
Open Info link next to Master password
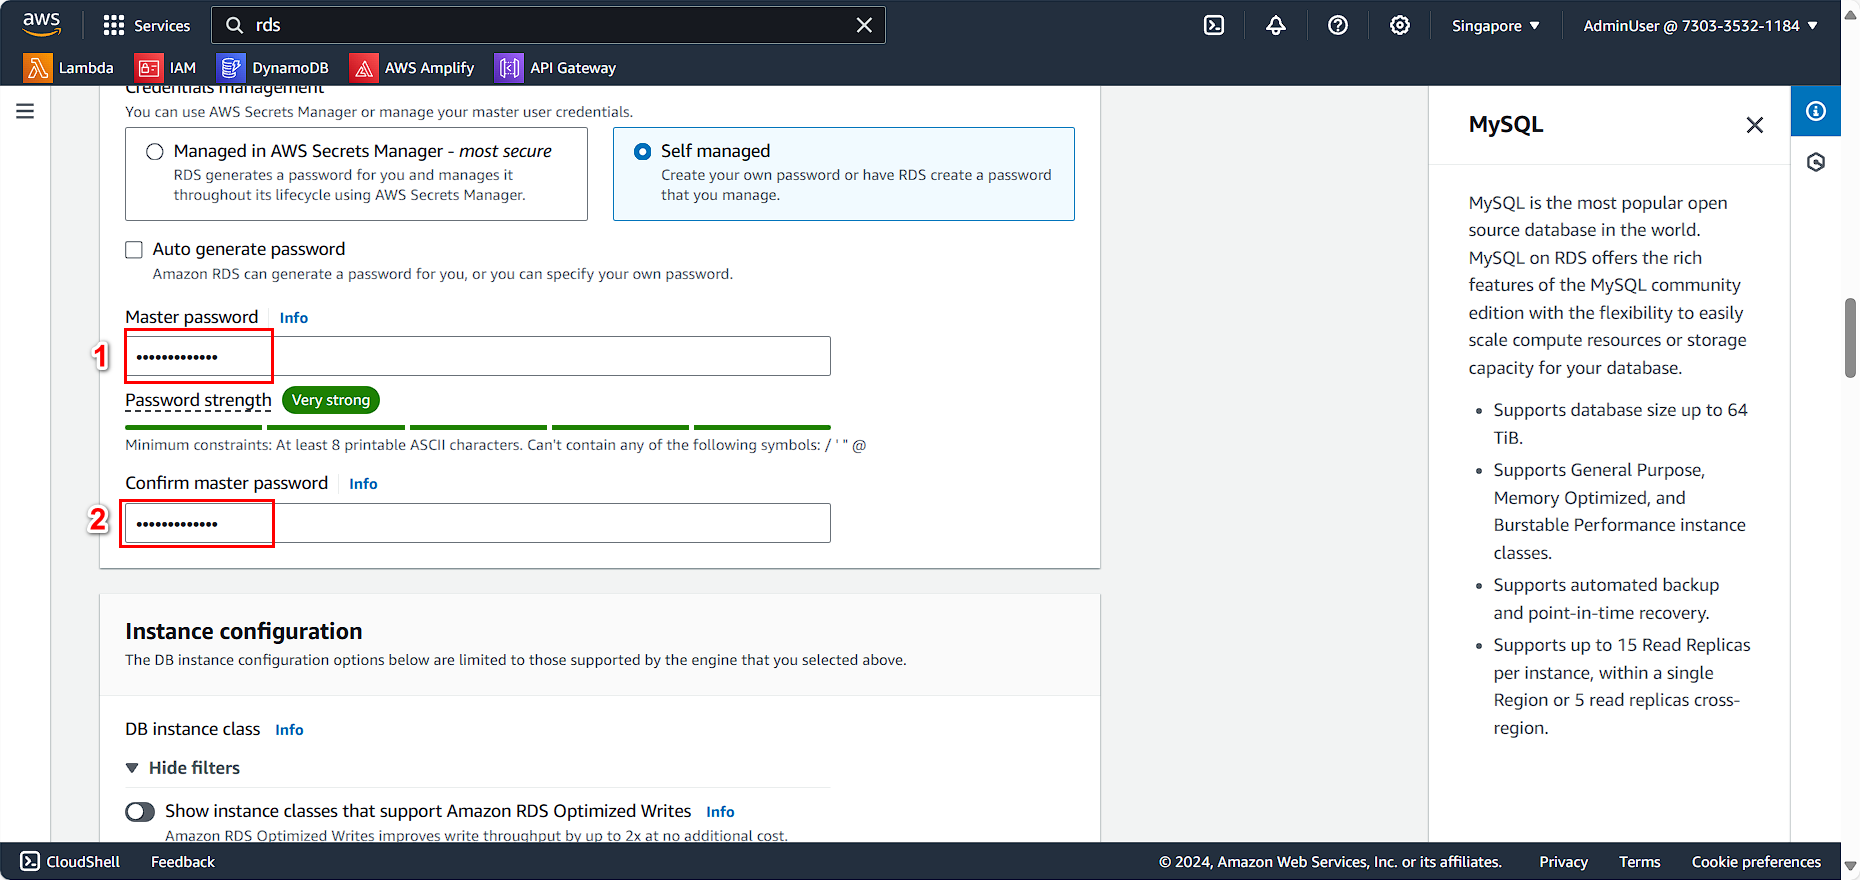click(x=294, y=318)
